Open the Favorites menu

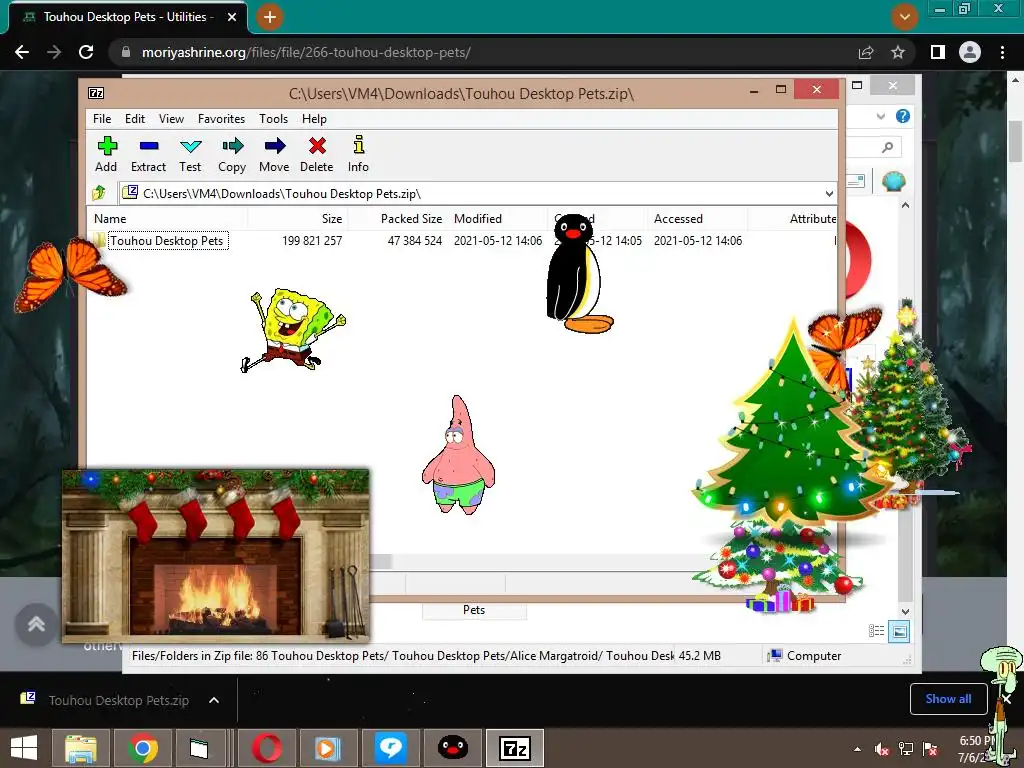(x=221, y=119)
